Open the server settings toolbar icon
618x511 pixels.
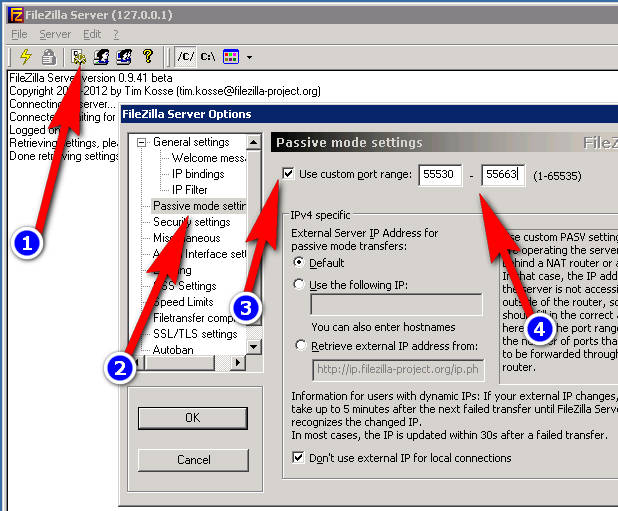[79, 57]
